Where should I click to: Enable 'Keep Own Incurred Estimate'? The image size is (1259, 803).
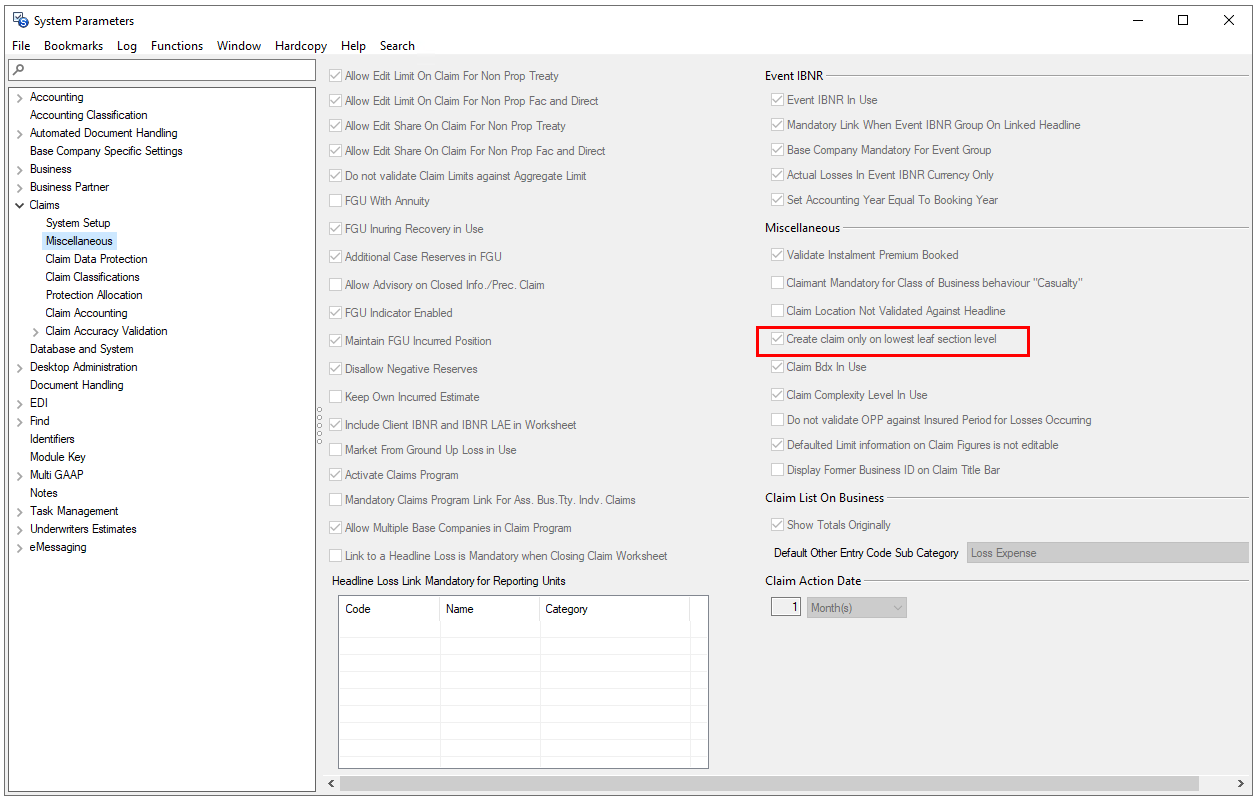(335, 397)
